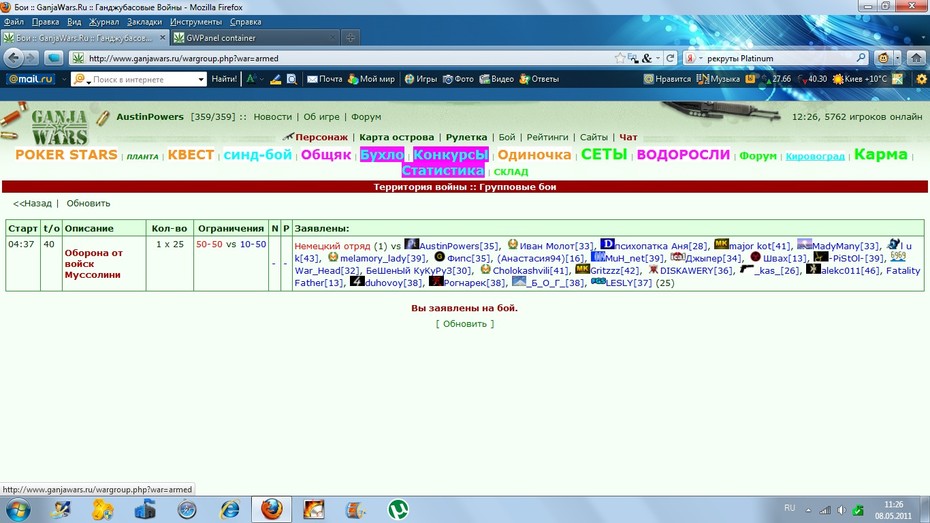Open the Киев +10°C weather widget
The width and height of the screenshot is (930, 523).
[x=859, y=79]
